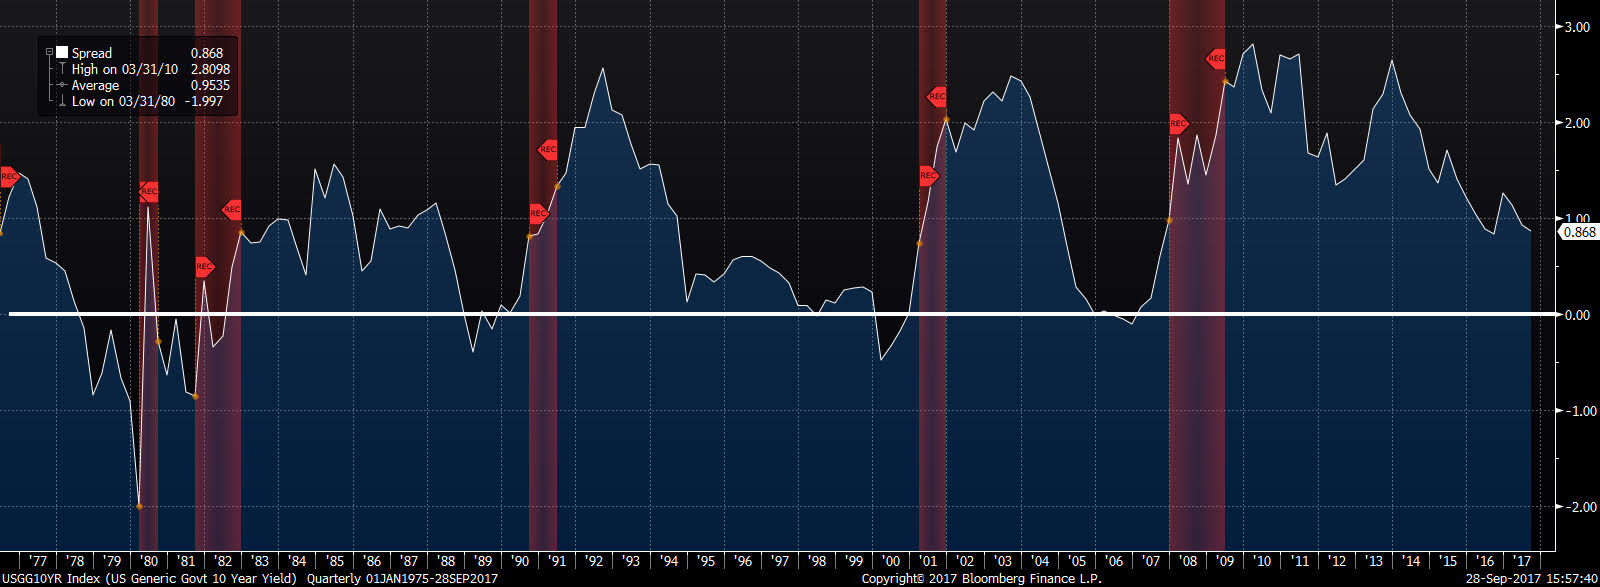Click 'High on 03/31/10' legend row
The height and width of the screenshot is (587, 1600).
click(125, 69)
